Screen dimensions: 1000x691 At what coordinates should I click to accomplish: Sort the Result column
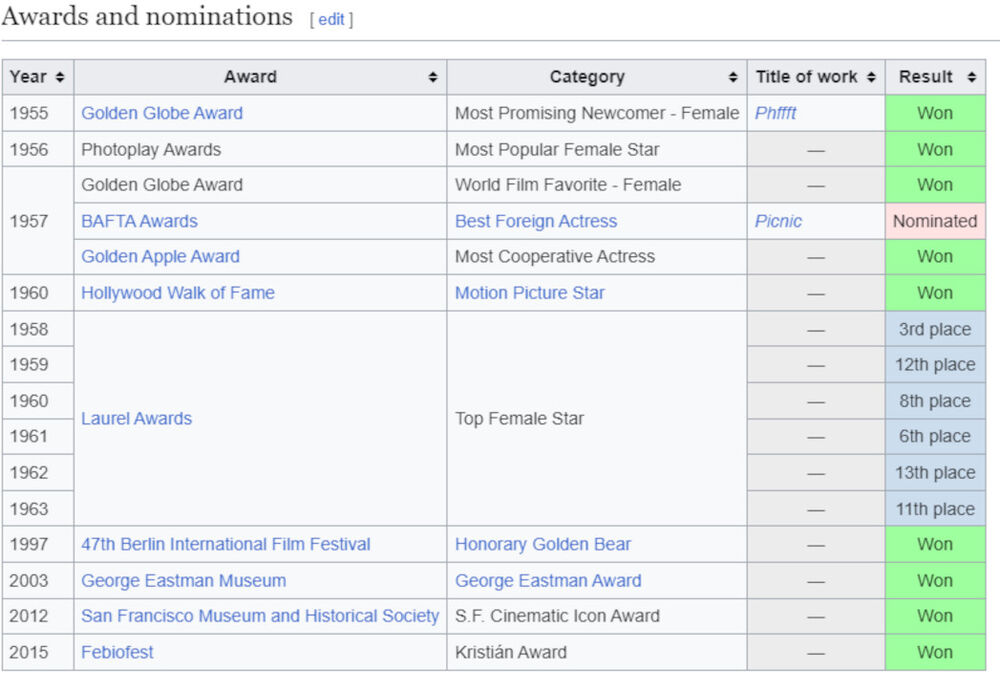(971, 77)
